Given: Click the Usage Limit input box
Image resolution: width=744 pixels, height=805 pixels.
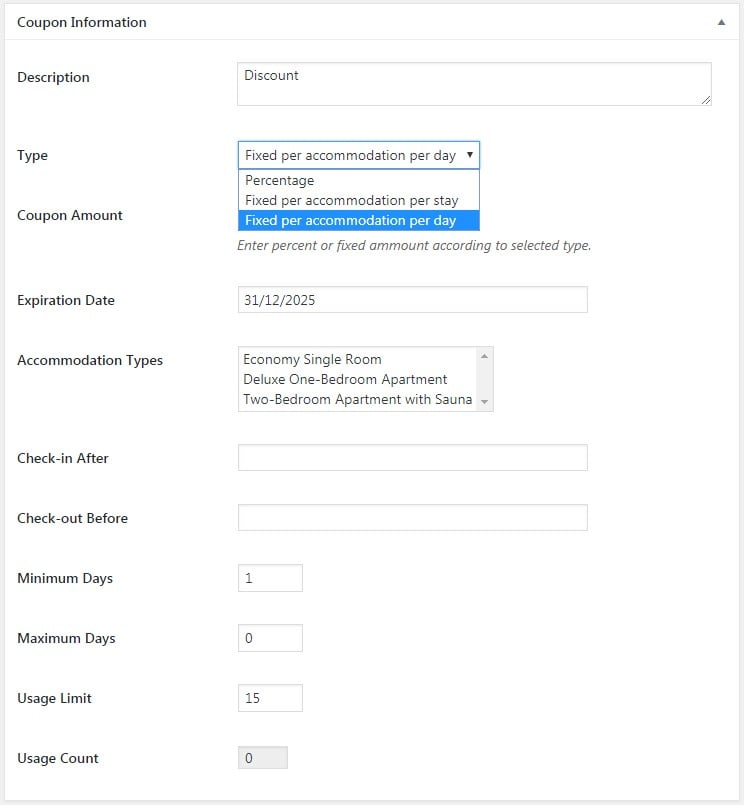Looking at the screenshot, I should (x=270, y=698).
